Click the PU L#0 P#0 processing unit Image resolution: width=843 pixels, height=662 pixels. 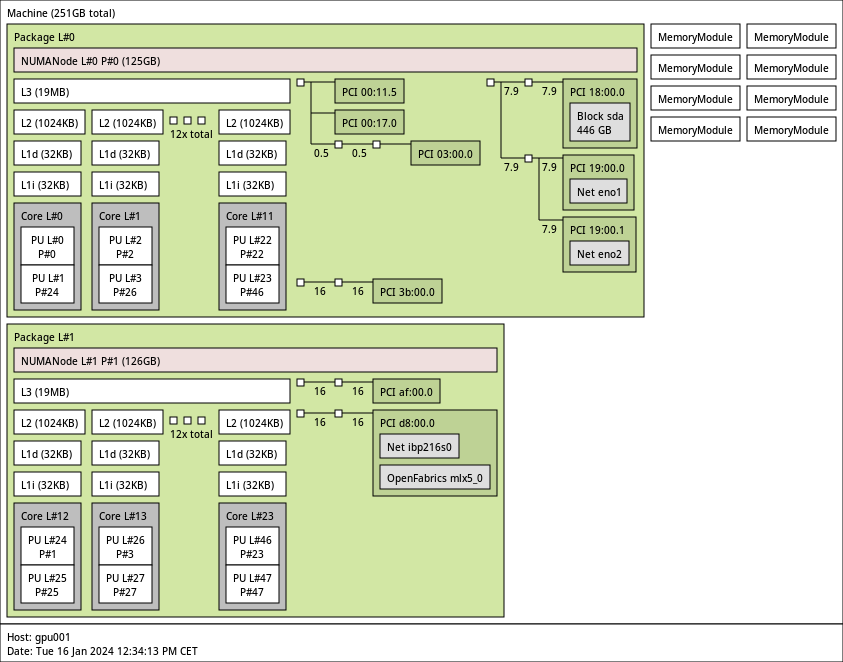[47, 246]
